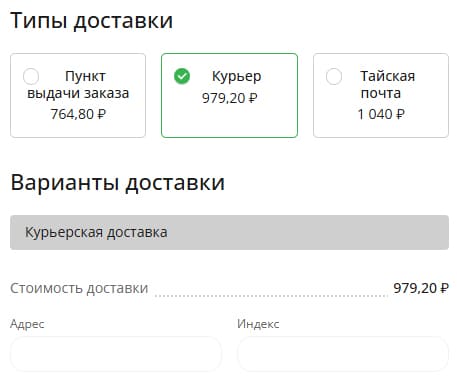This screenshot has height=382, width=457.
Task: Select the Пункт выдачи заказа radio circle
Action: (31, 76)
